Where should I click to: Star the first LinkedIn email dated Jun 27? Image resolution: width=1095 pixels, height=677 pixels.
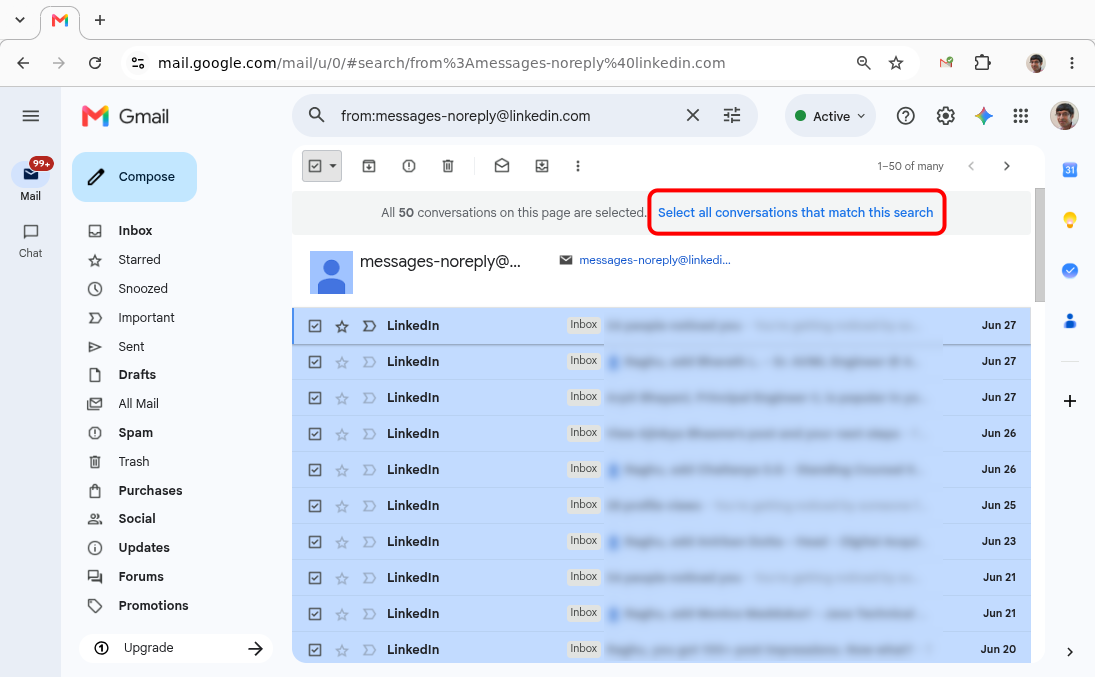point(341,326)
